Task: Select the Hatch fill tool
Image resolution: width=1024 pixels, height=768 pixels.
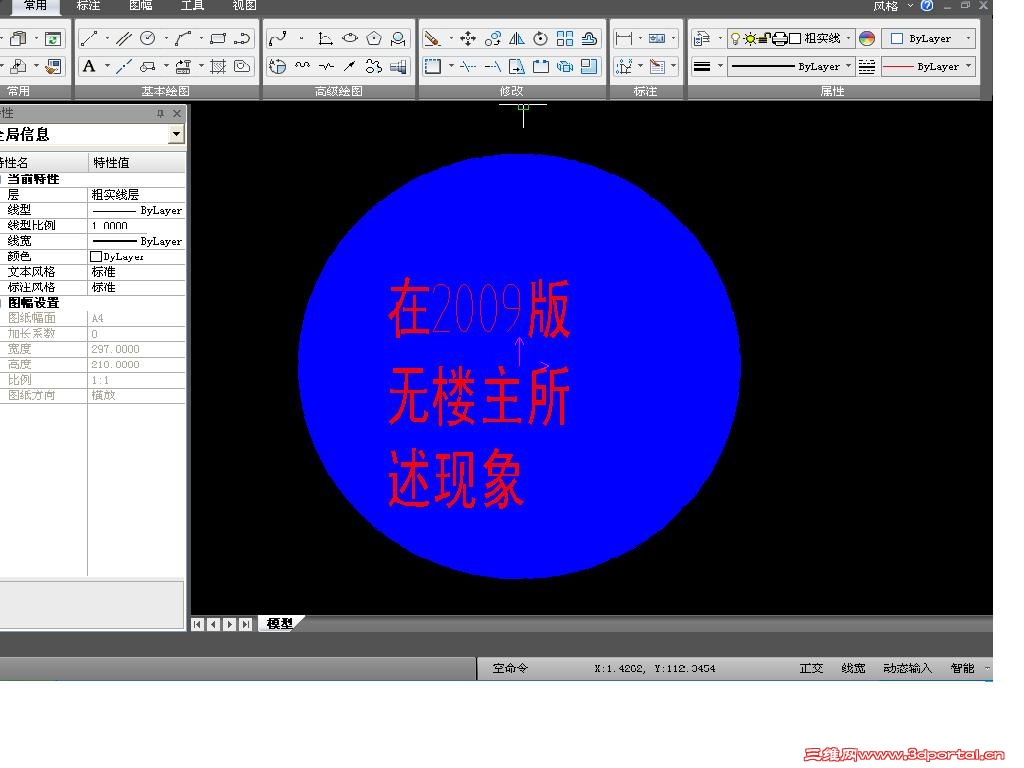Action: [x=218, y=66]
